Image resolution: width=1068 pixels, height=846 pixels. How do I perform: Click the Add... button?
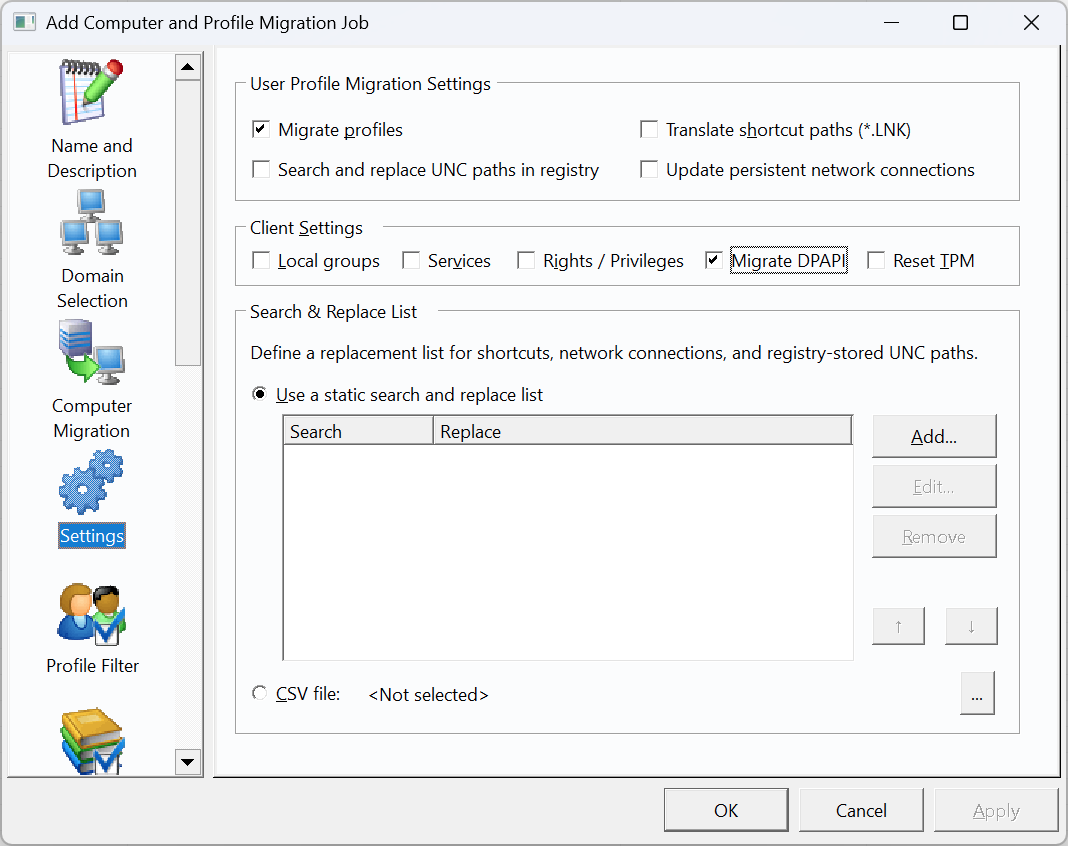click(934, 436)
